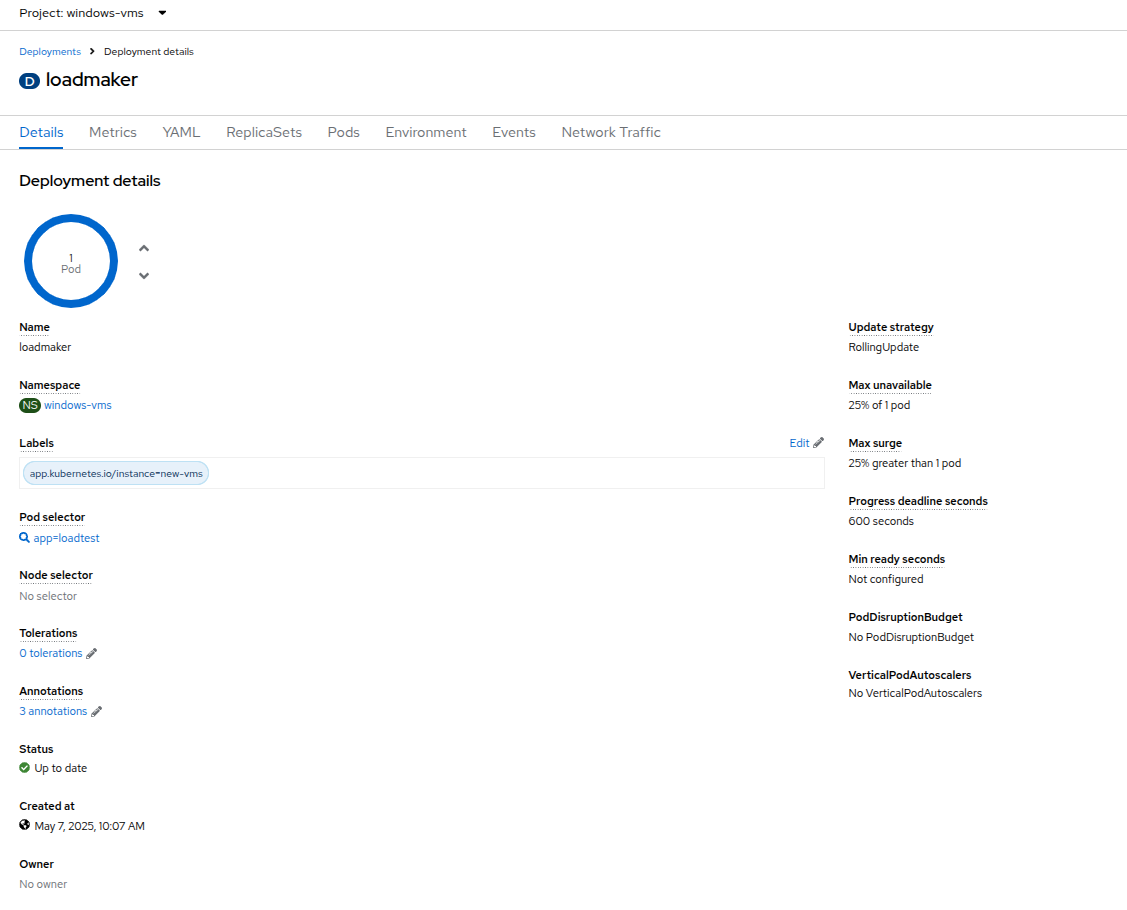
Task: Click the NS namespace badge icon
Action: pyautogui.click(x=30, y=405)
